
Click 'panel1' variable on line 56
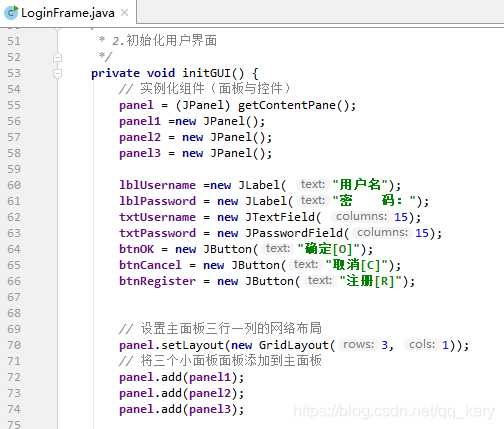pos(140,121)
